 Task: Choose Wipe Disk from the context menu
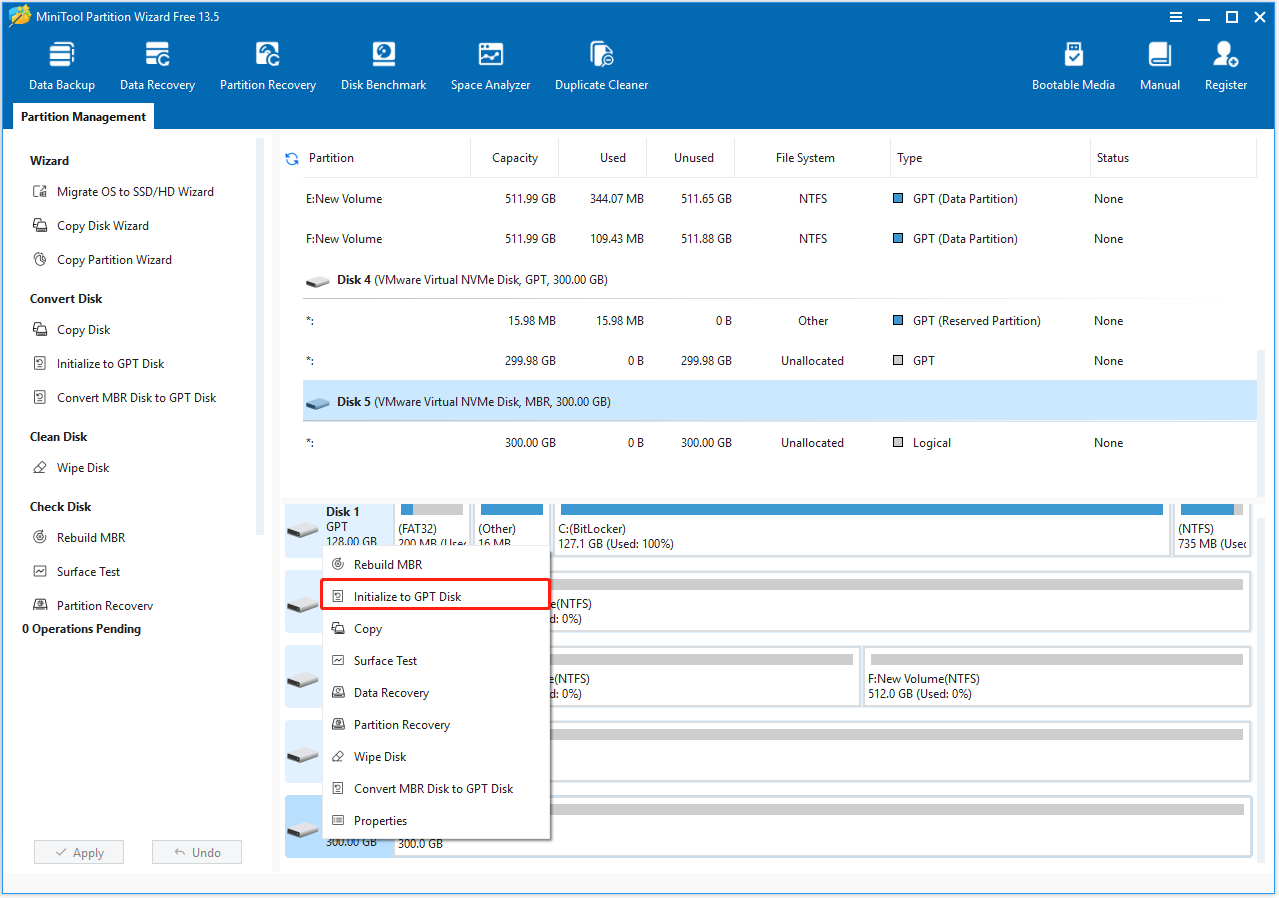click(x=380, y=757)
